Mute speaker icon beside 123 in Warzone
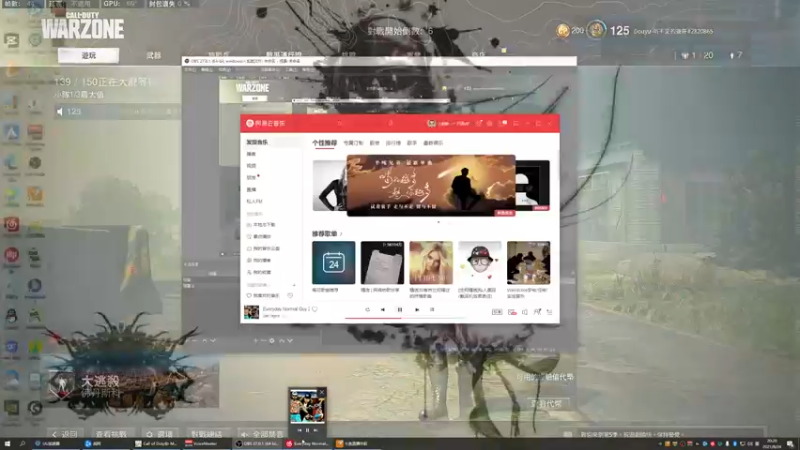 coord(60,111)
